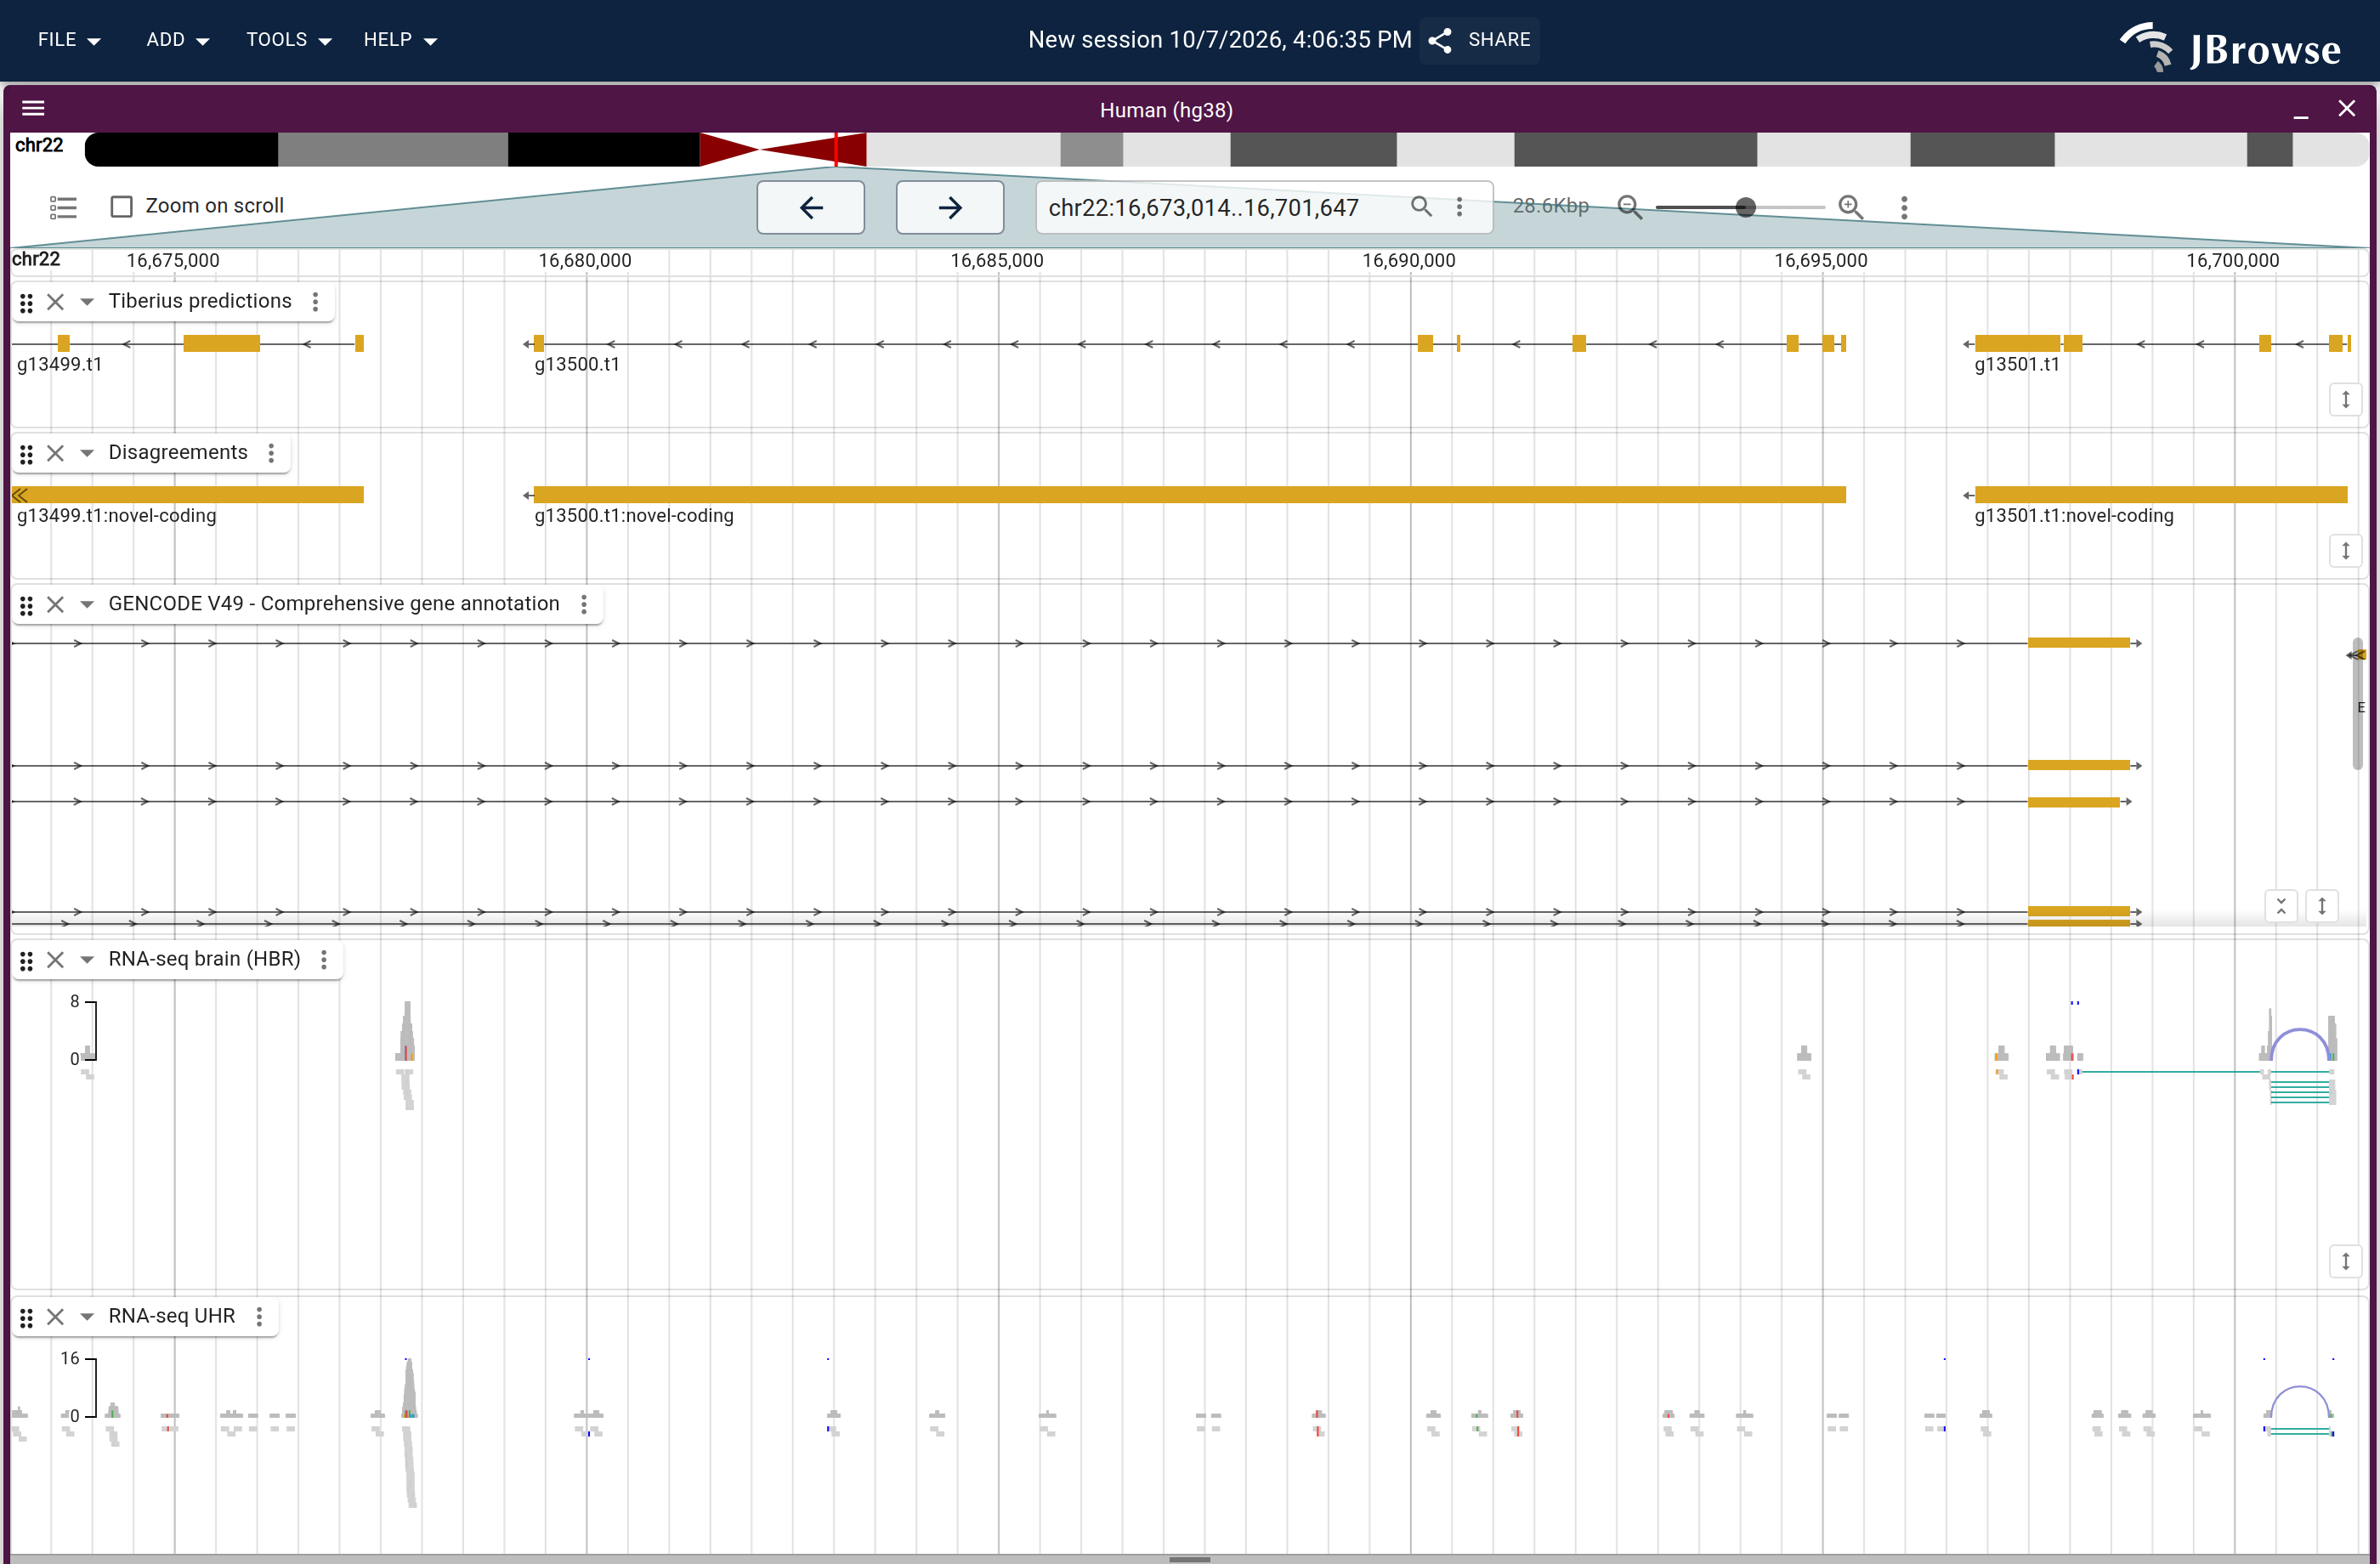2380x1564 pixels.
Task: Grab the RNA-seq UHR drag handle
Action: pos(27,1317)
